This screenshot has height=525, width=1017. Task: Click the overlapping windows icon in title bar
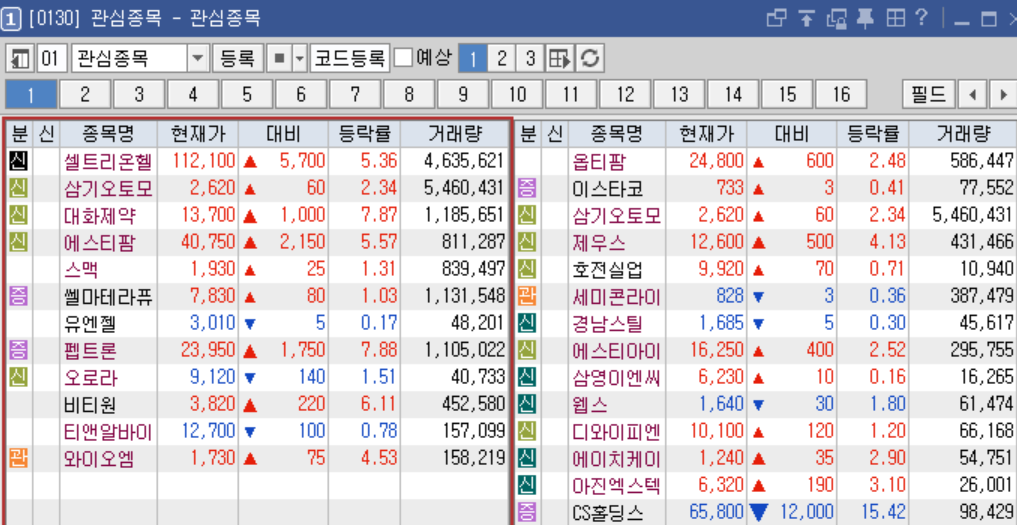click(x=776, y=19)
